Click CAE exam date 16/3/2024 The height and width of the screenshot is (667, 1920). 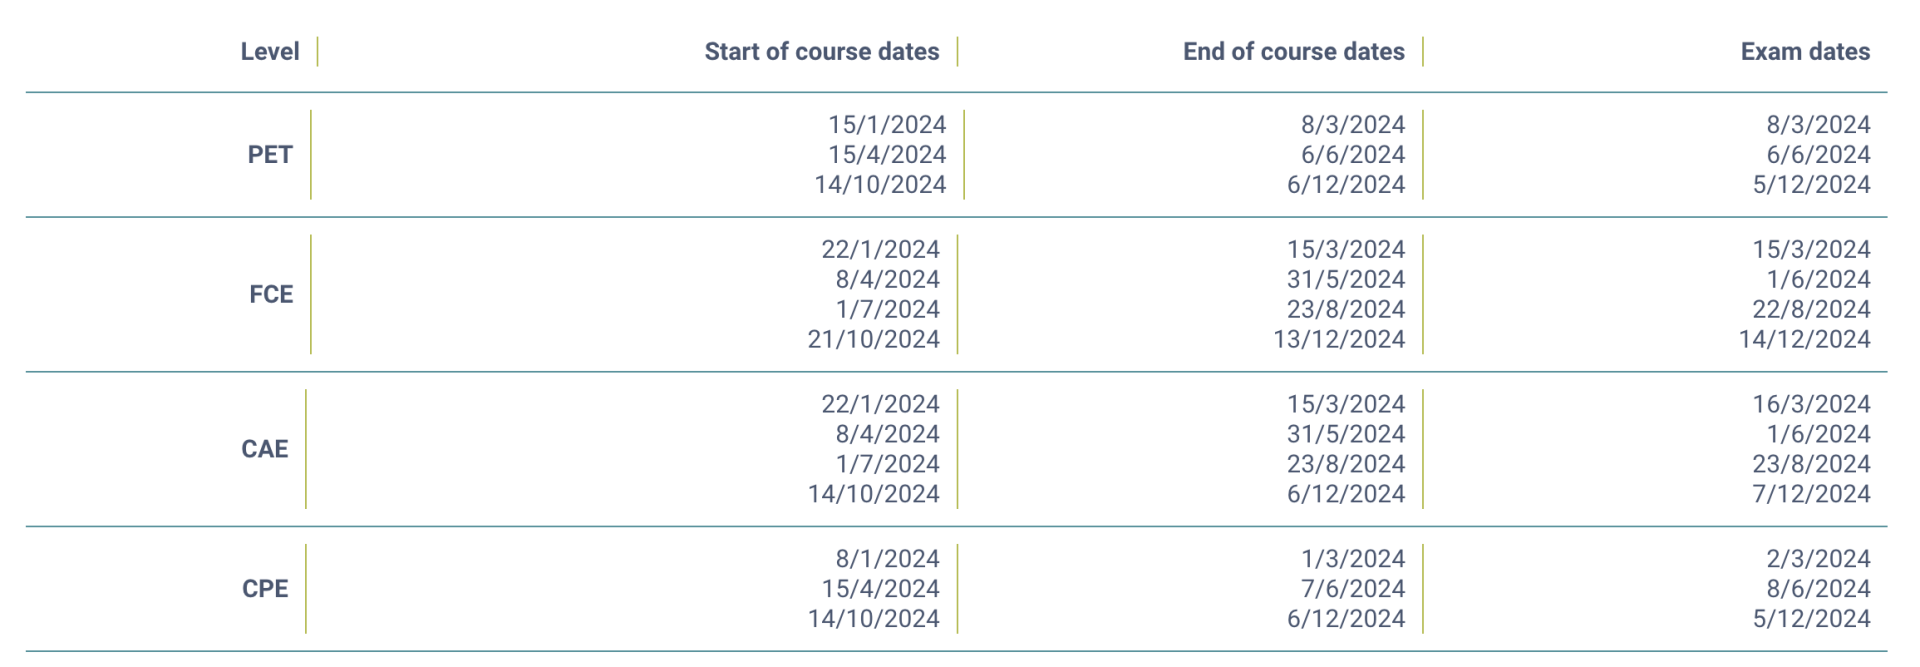coord(1811,404)
